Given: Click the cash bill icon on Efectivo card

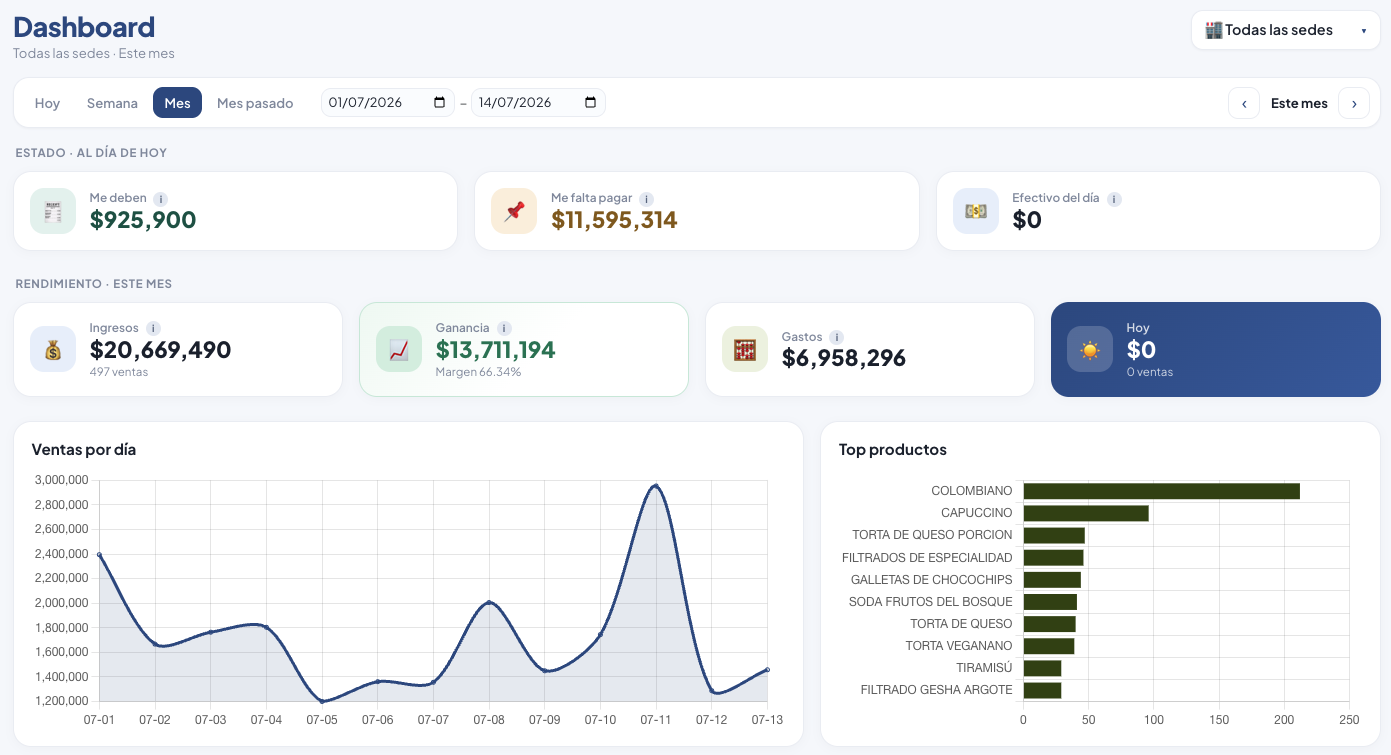Looking at the screenshot, I should click(x=976, y=211).
